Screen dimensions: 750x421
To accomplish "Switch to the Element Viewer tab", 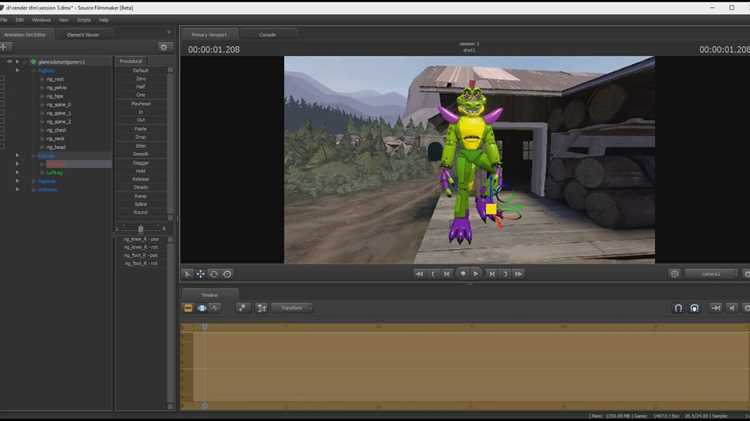I will (x=83, y=35).
